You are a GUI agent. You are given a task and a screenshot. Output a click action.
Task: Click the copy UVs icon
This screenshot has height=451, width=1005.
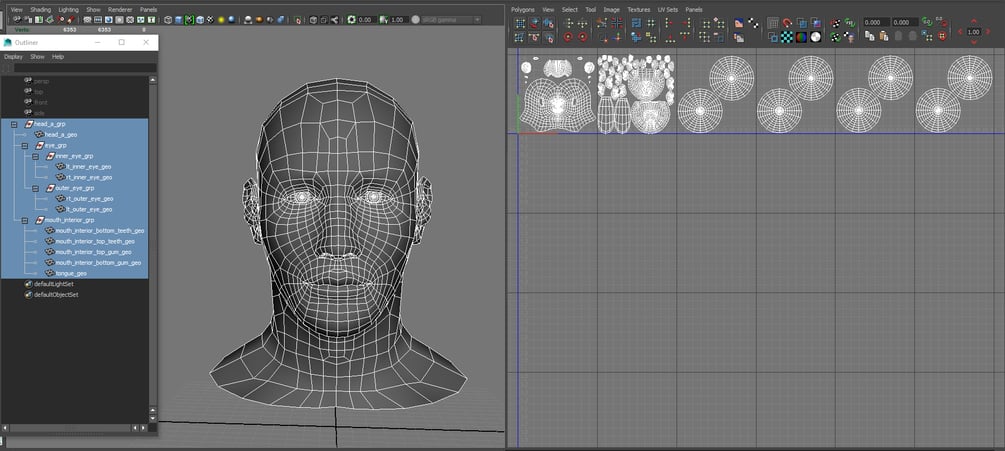click(x=868, y=37)
